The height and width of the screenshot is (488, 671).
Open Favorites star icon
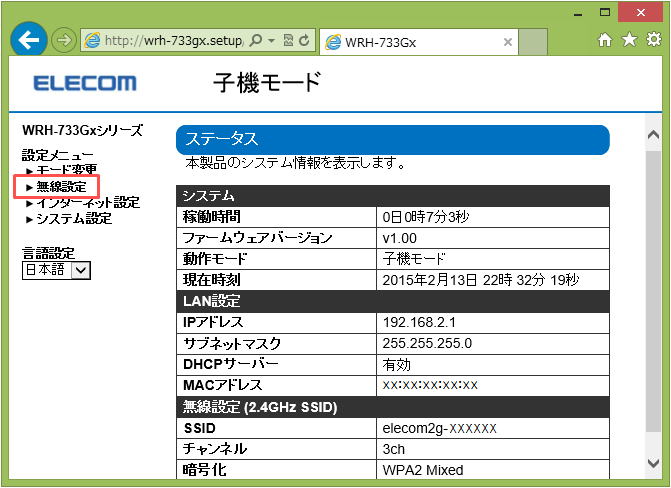629,40
